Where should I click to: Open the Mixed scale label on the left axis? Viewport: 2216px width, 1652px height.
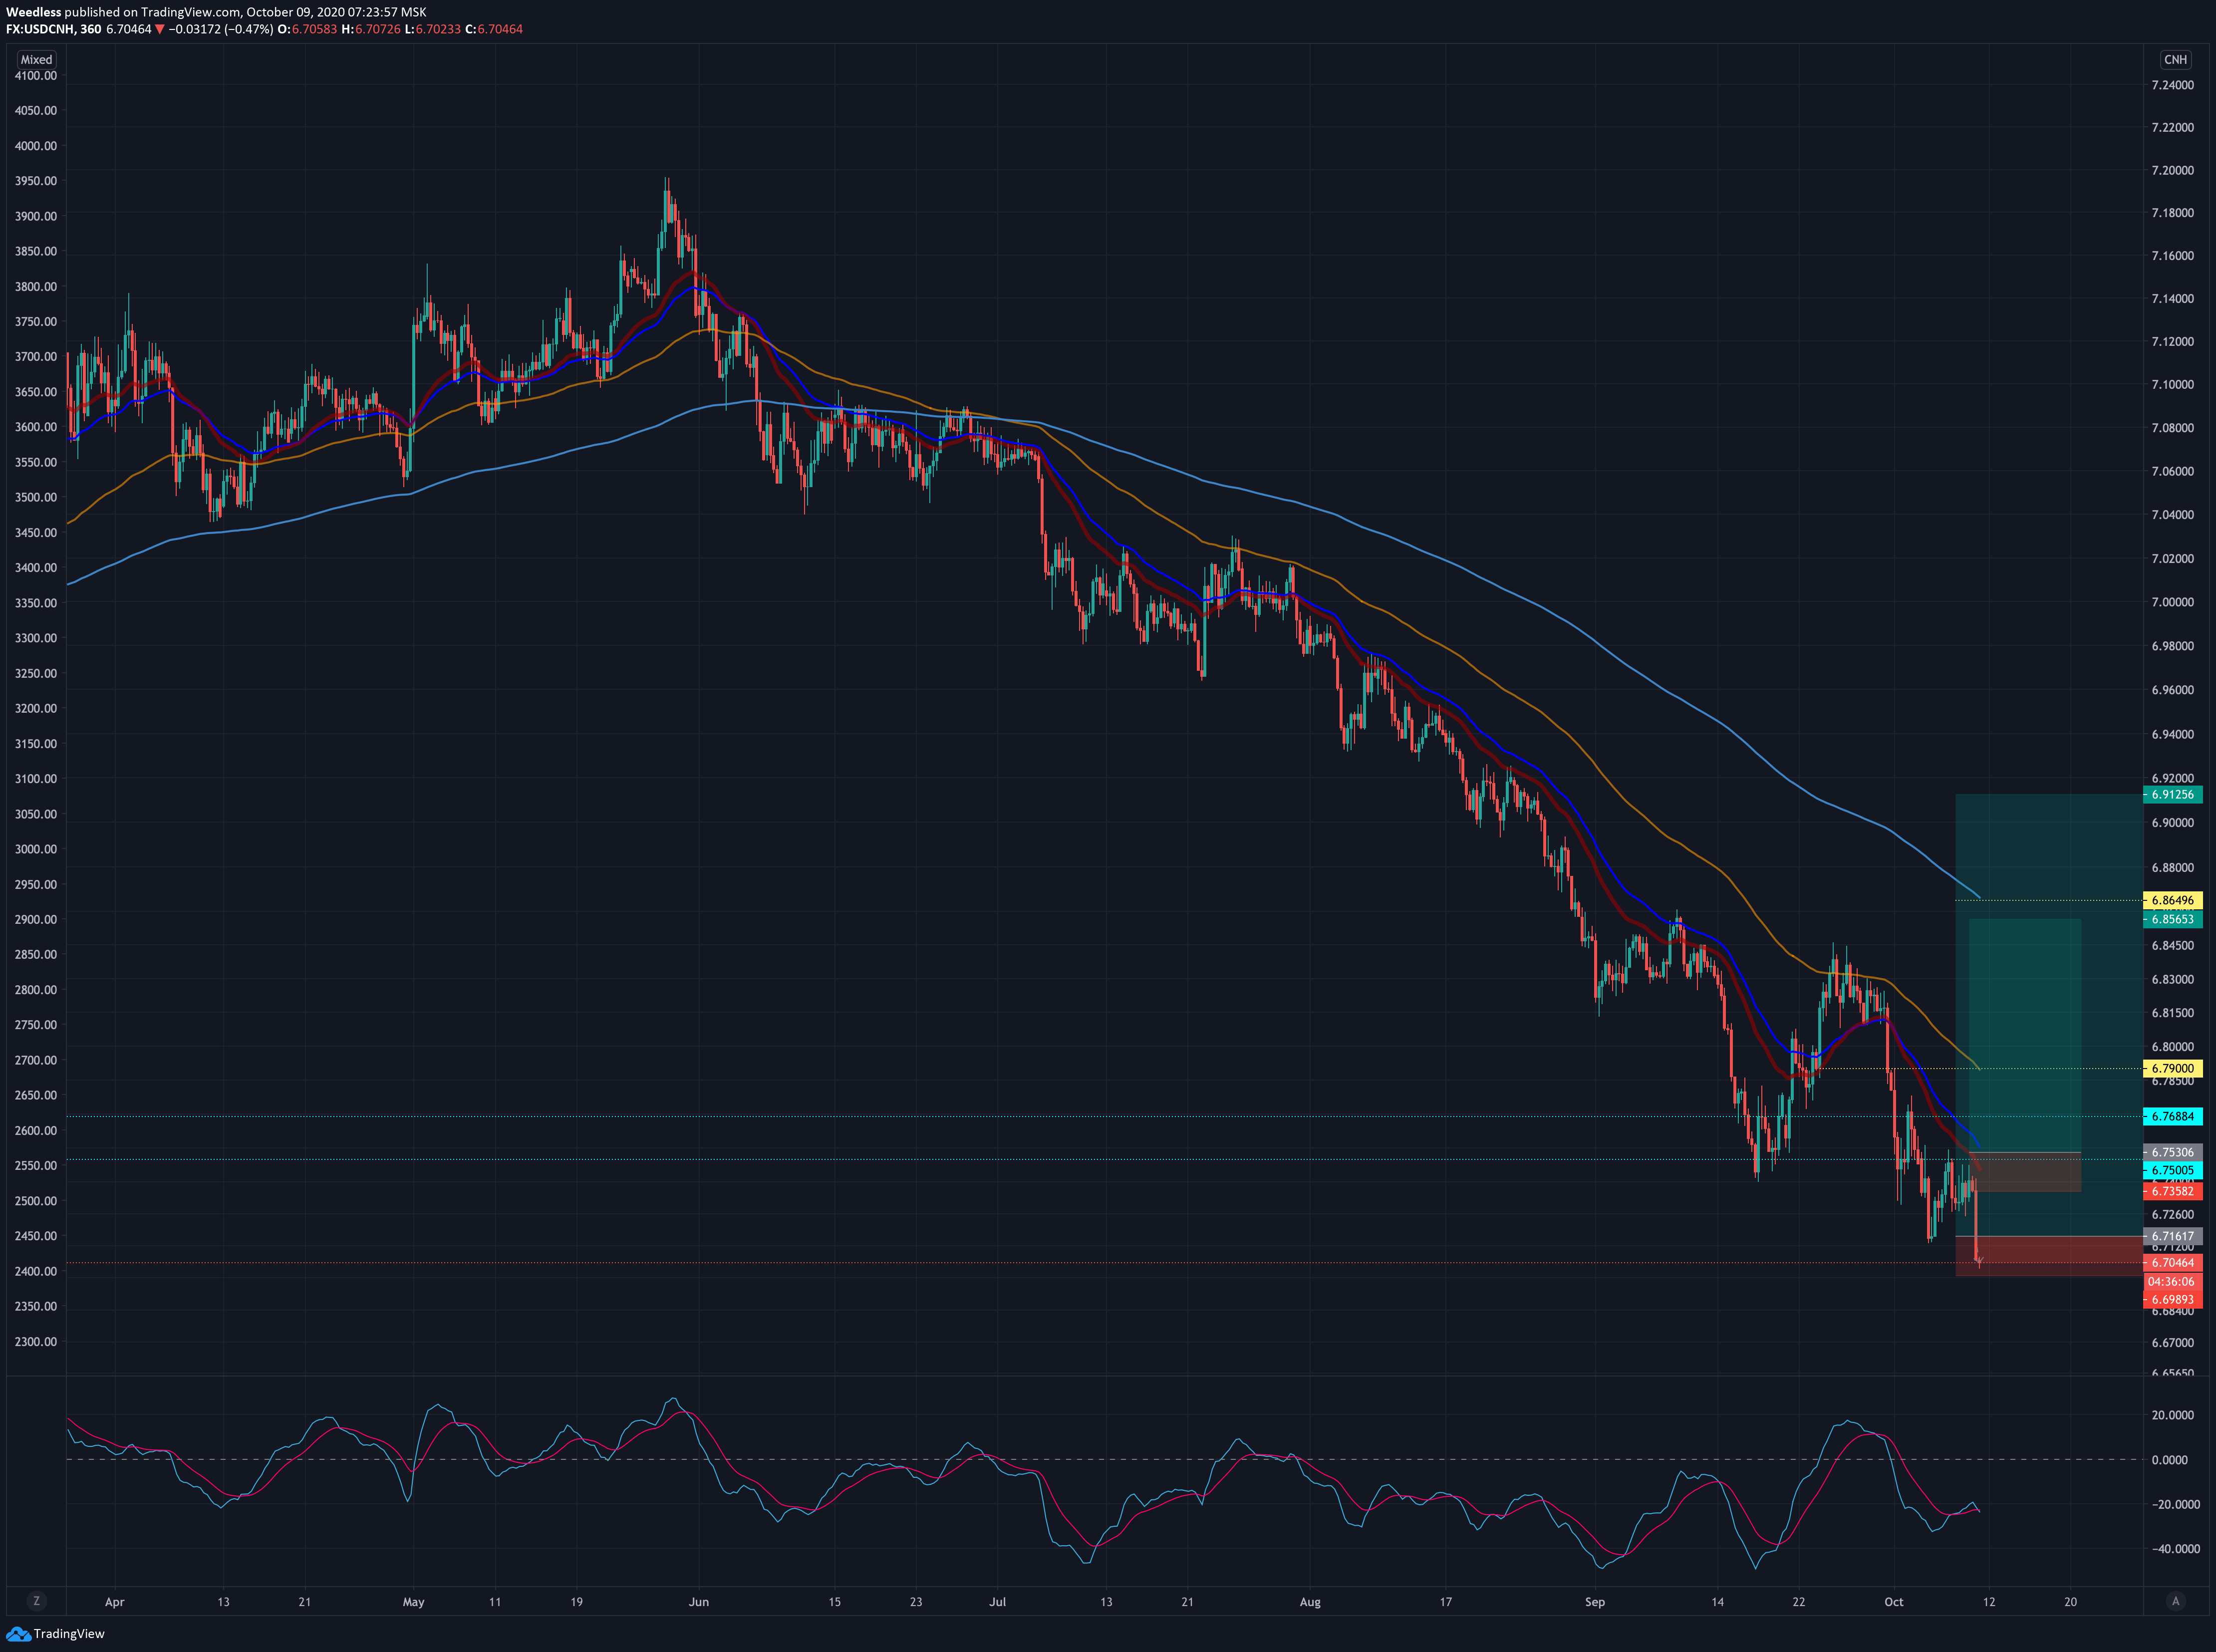click(x=37, y=59)
